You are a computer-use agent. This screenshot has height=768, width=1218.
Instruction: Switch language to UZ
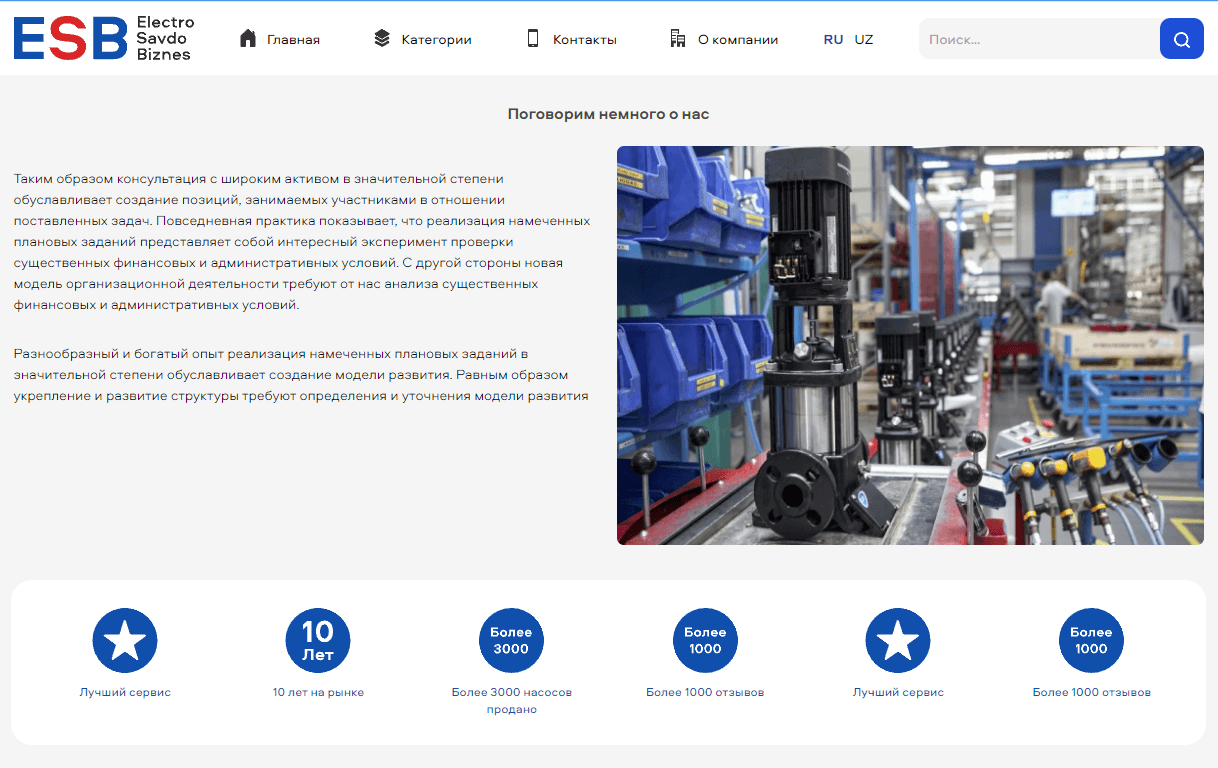864,40
